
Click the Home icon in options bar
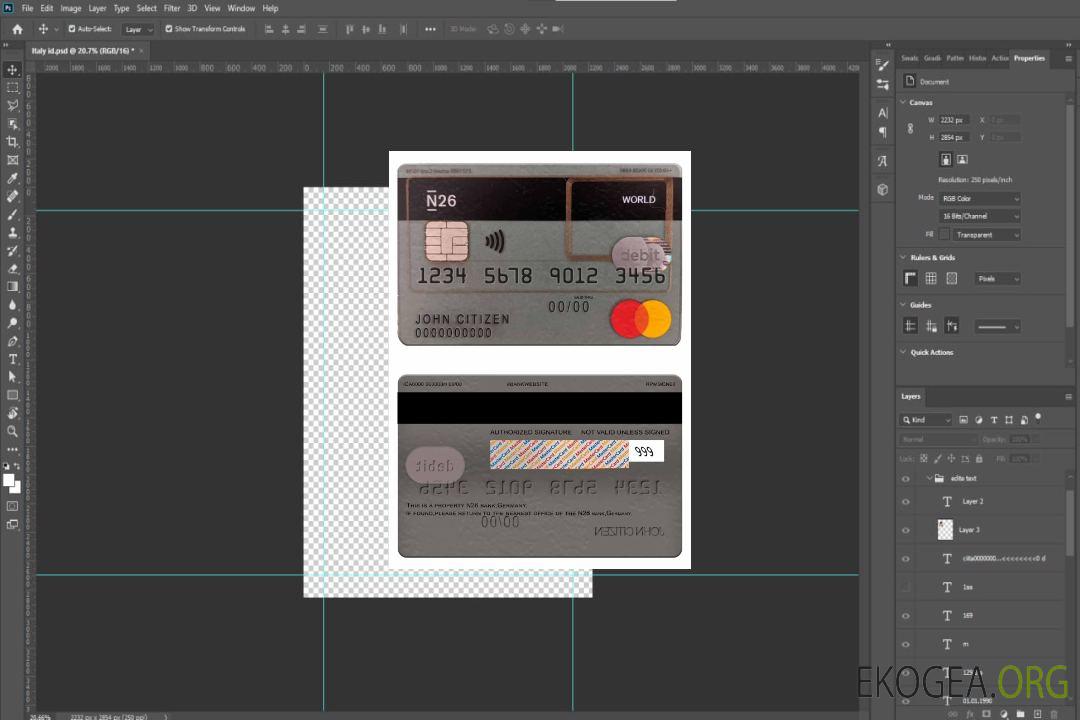pyautogui.click(x=17, y=29)
